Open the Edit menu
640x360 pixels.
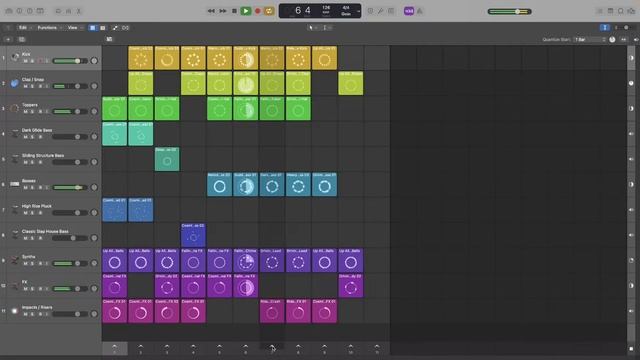(x=23, y=28)
